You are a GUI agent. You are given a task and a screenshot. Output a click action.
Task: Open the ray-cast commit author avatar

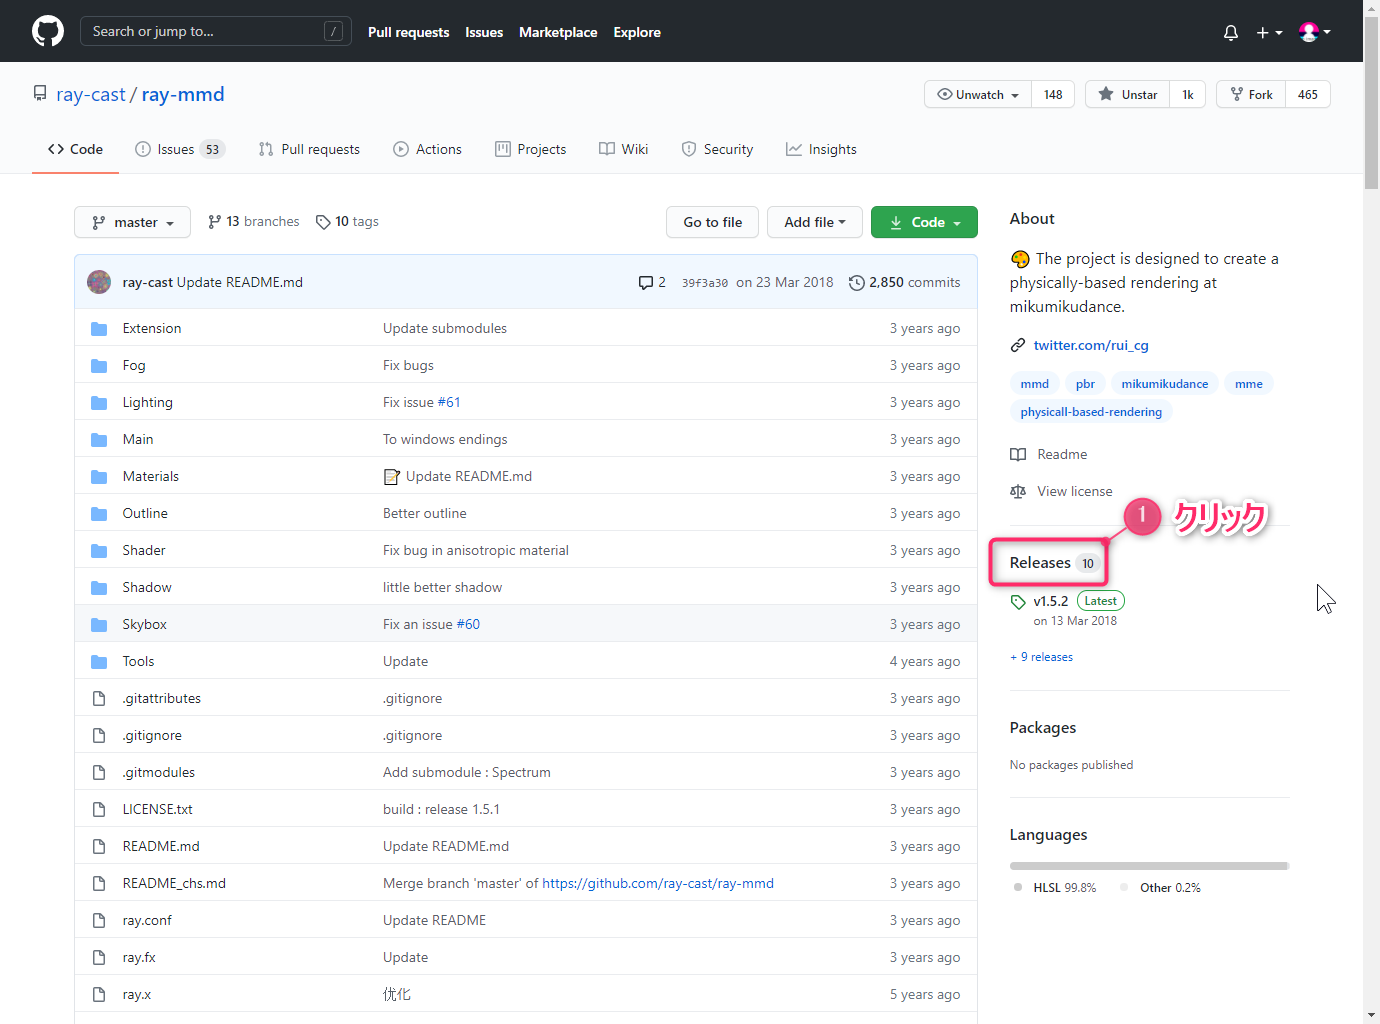[99, 282]
